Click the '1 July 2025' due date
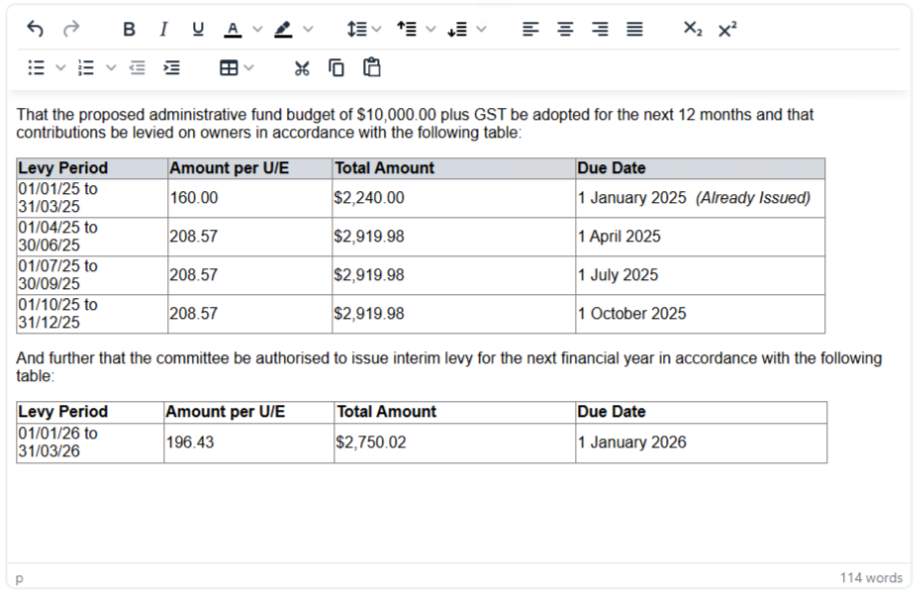Image resolution: width=917 pixels, height=594 pixels. 618,275
